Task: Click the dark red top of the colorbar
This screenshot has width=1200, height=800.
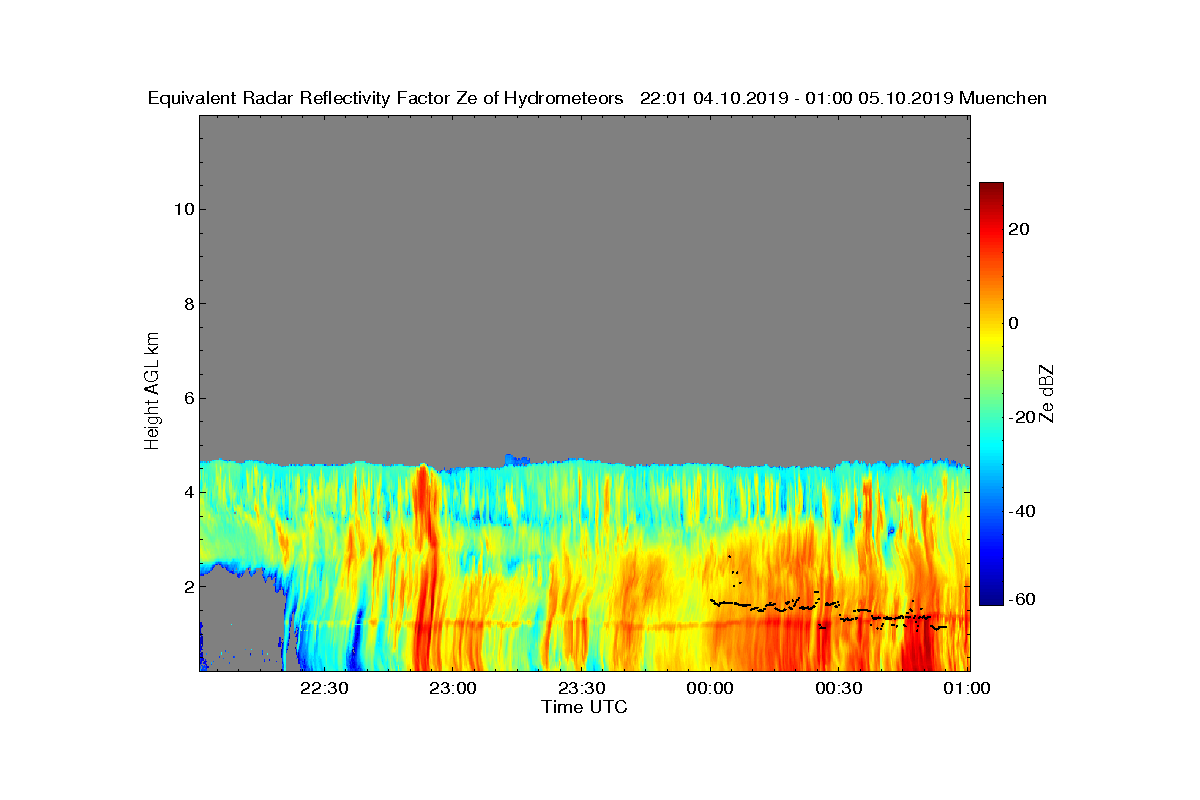Action: tap(991, 189)
